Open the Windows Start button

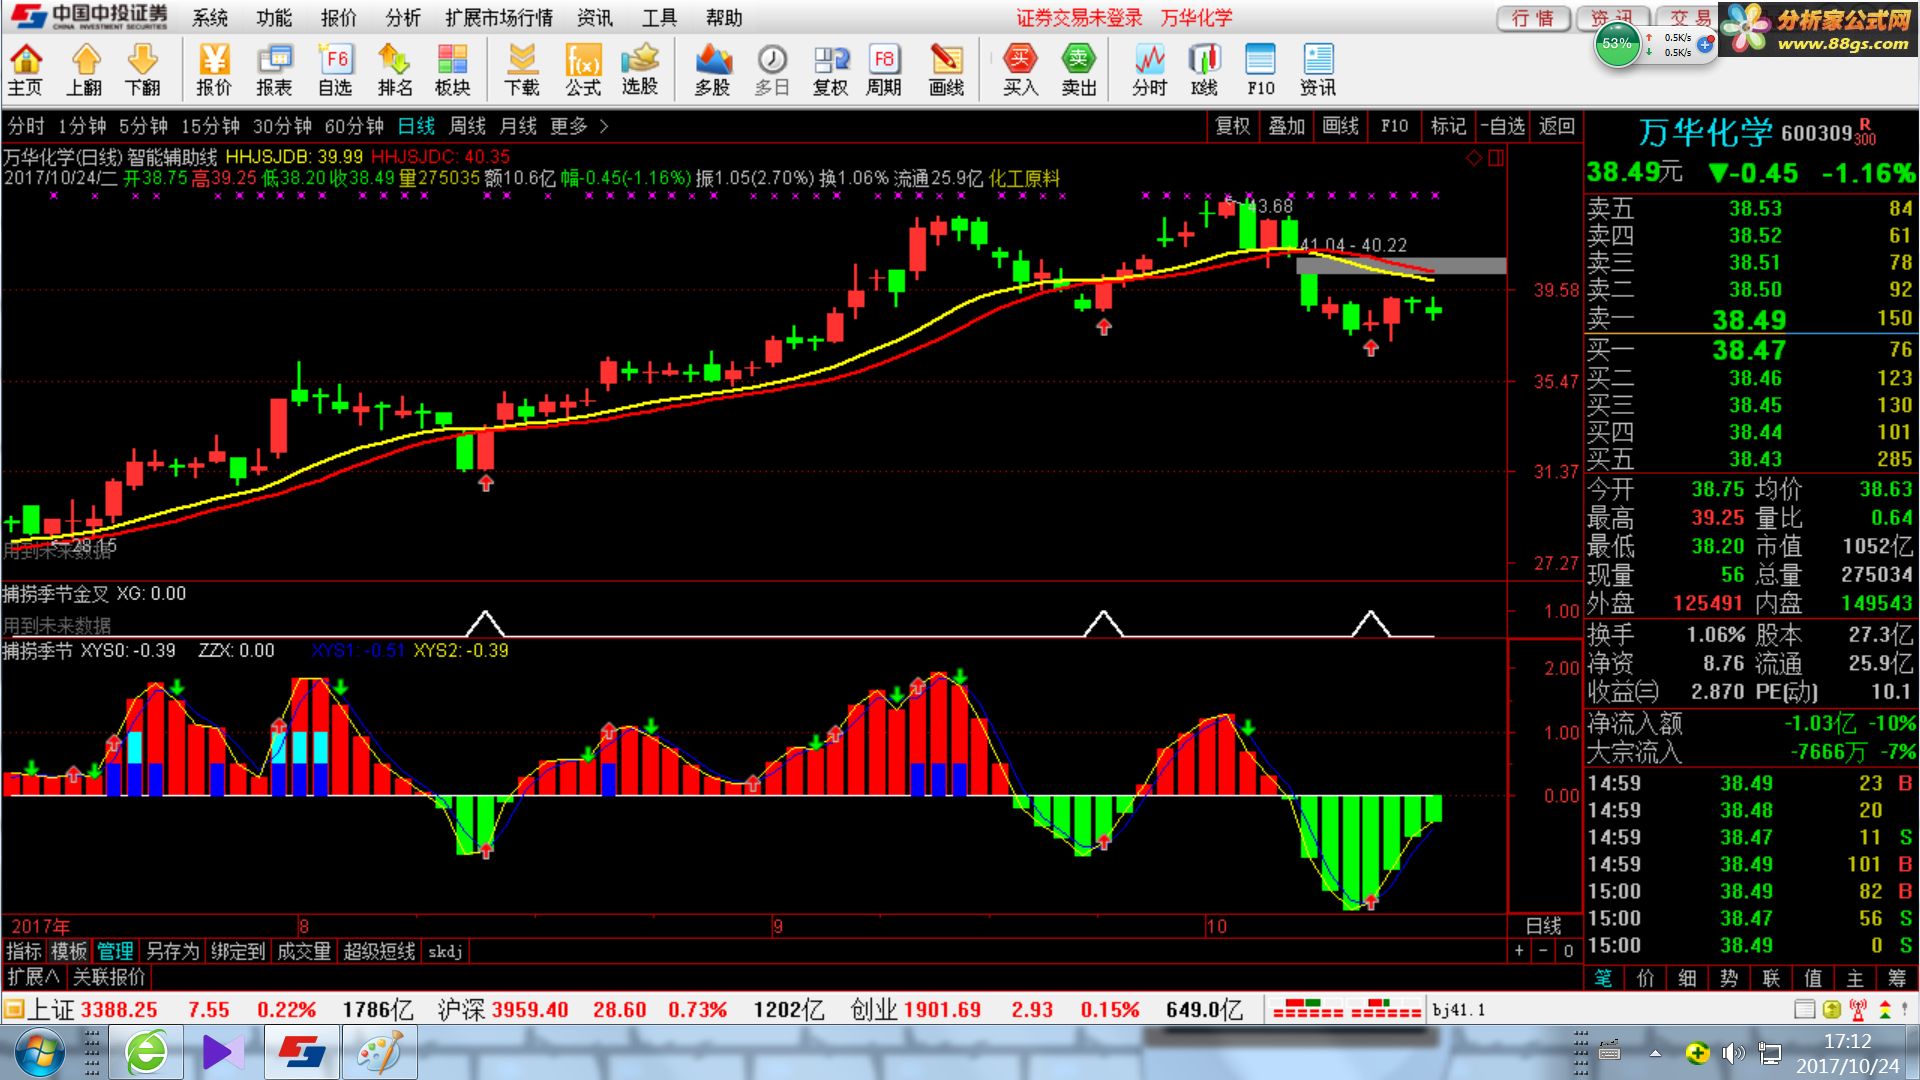pos(40,1053)
